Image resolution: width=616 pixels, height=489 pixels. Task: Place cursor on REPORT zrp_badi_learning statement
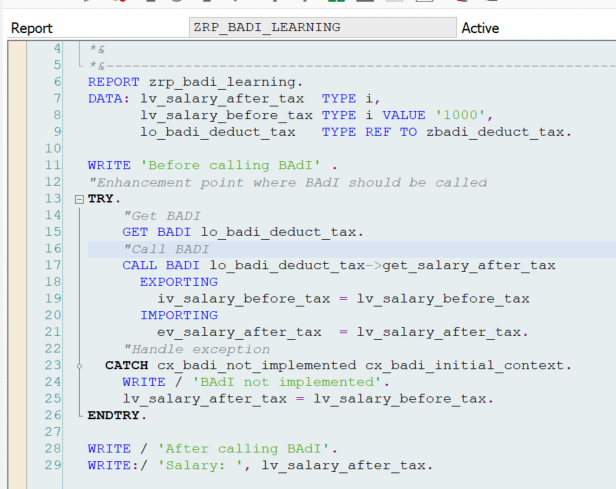195,81
